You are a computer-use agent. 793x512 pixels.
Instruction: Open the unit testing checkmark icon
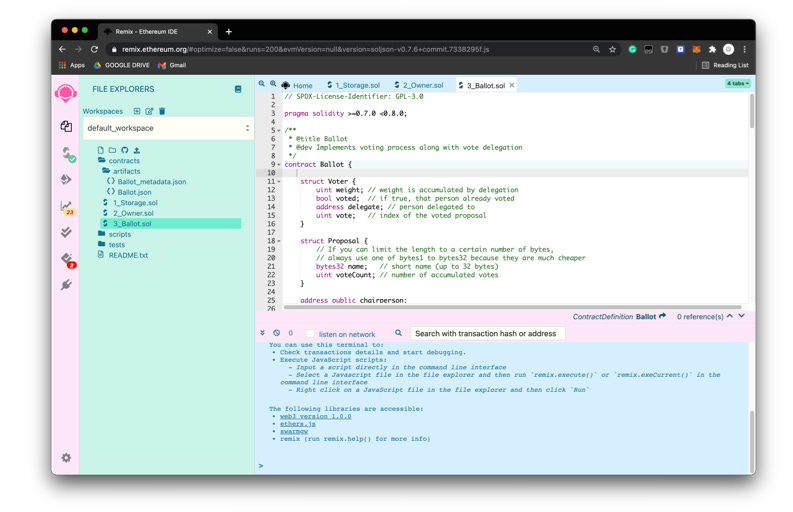click(66, 232)
